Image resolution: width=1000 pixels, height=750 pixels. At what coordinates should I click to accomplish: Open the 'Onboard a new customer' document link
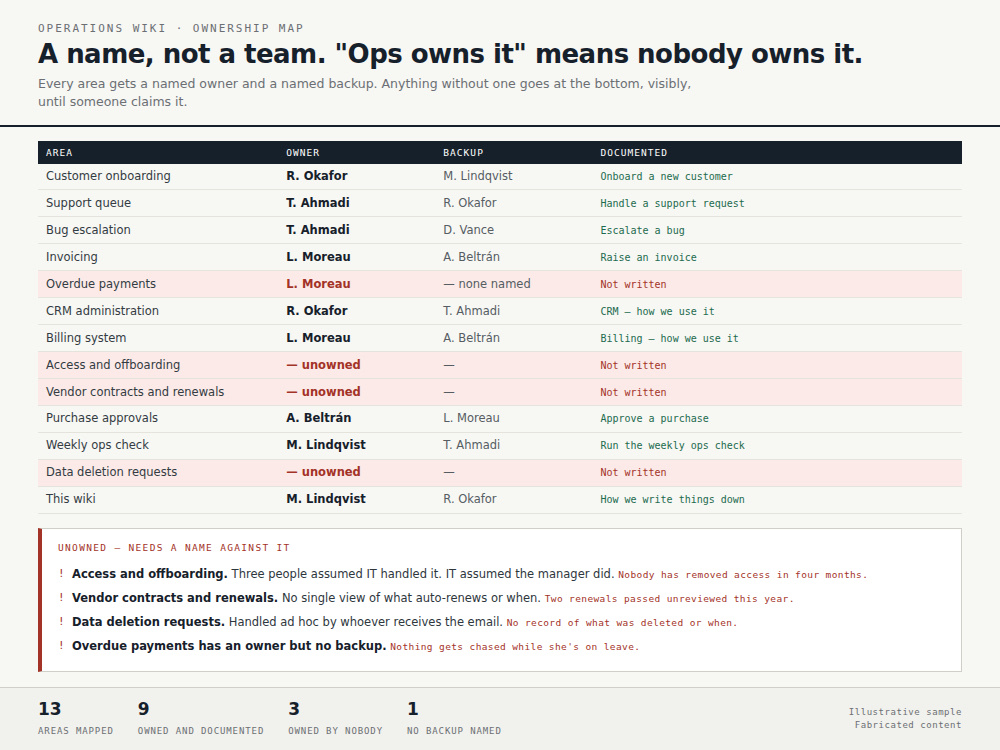point(666,177)
